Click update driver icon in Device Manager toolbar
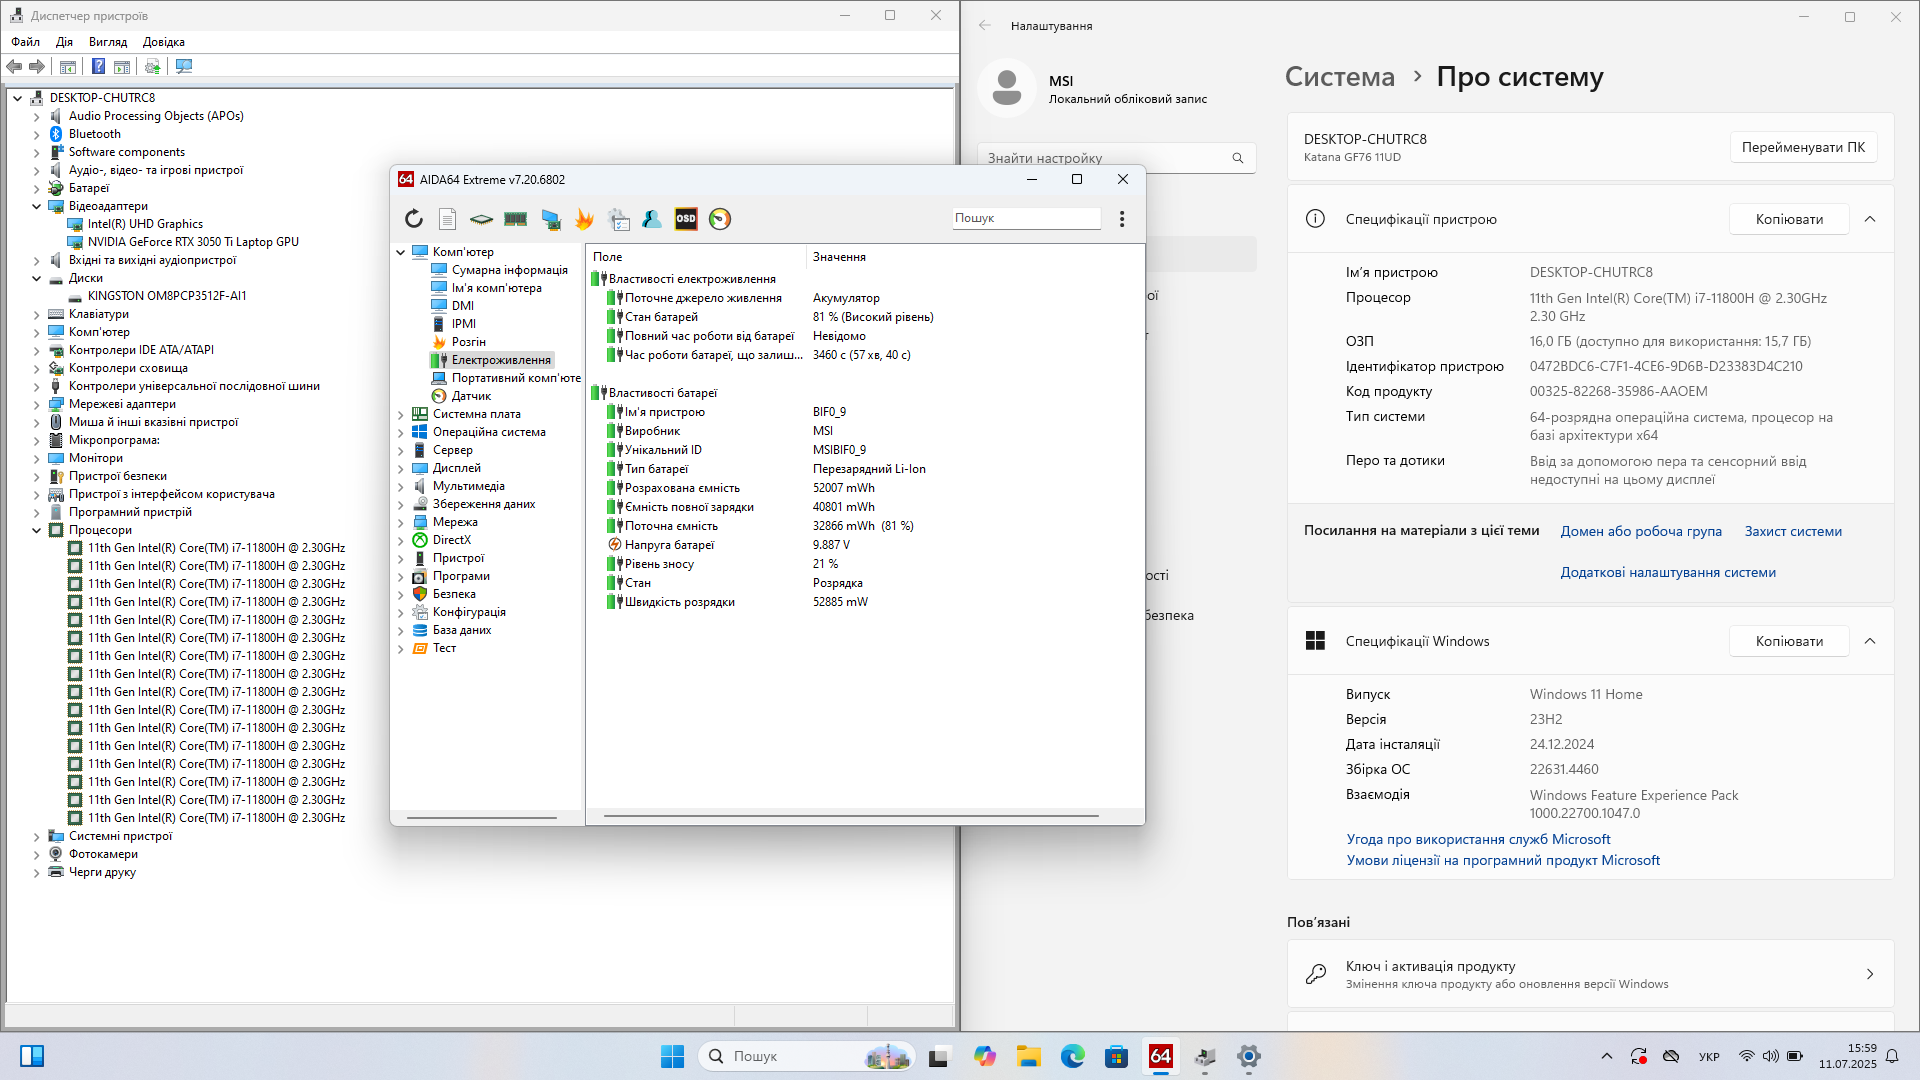The image size is (1920, 1080). 152,67
